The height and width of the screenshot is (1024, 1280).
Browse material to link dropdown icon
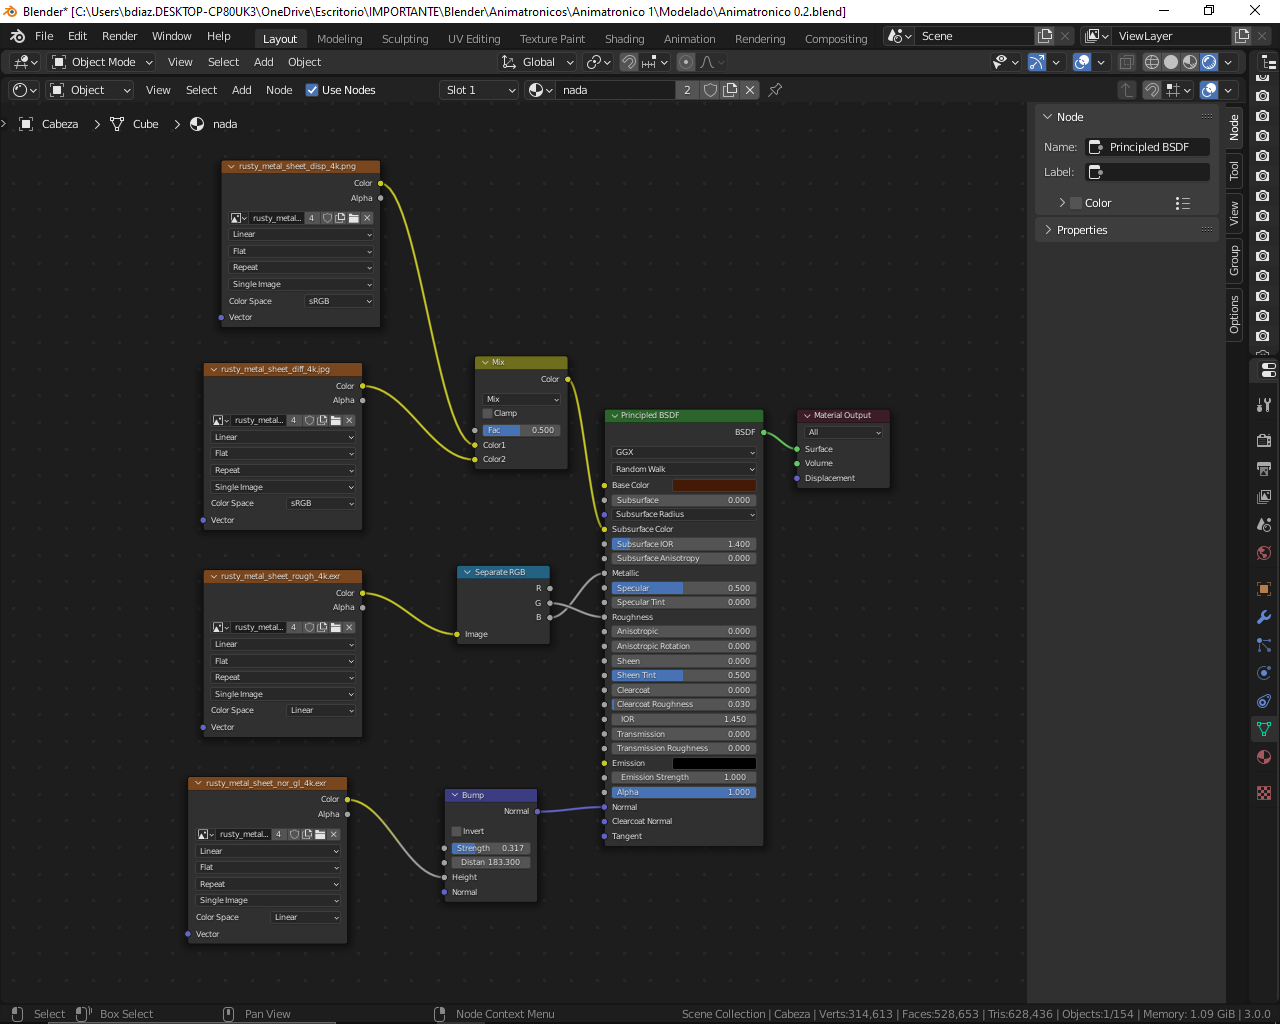click(540, 90)
